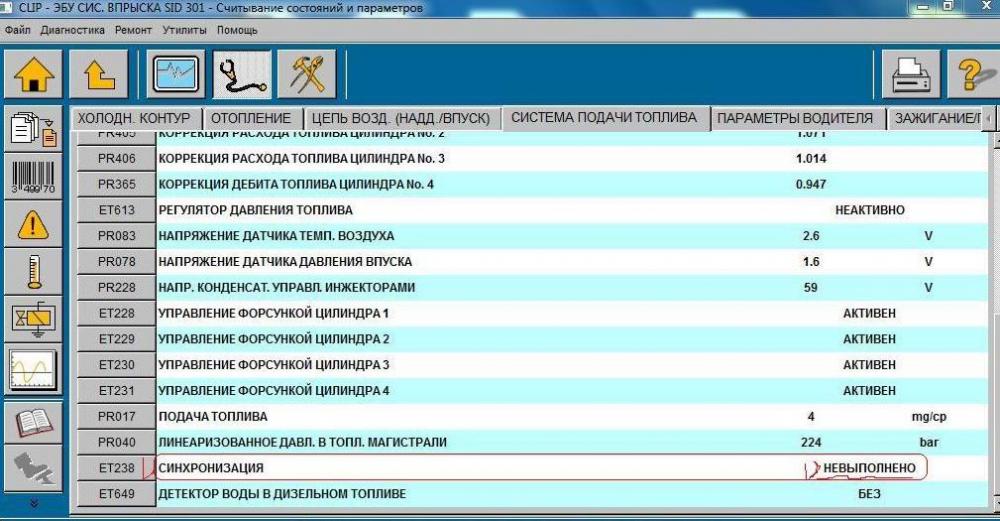Open the documents report sidebar icon
This screenshot has height=521, width=1000.
[33, 128]
